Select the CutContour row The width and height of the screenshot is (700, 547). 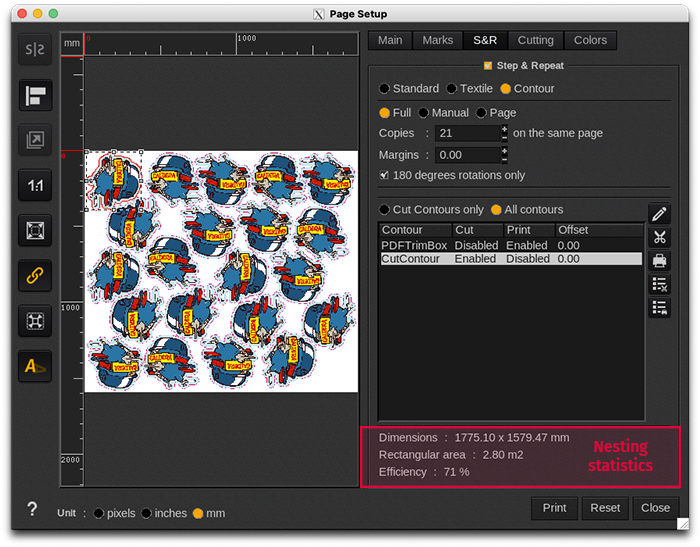pos(511,259)
